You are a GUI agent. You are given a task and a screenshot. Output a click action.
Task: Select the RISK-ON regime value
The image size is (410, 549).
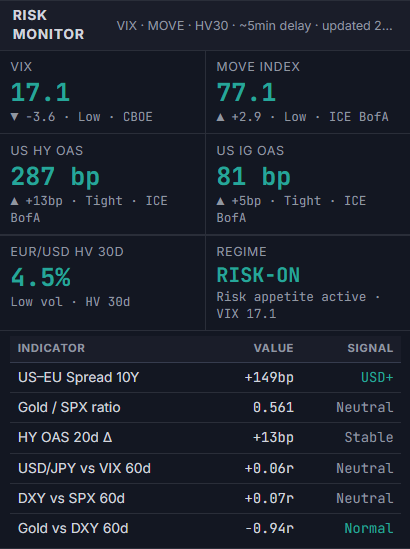tap(258, 275)
